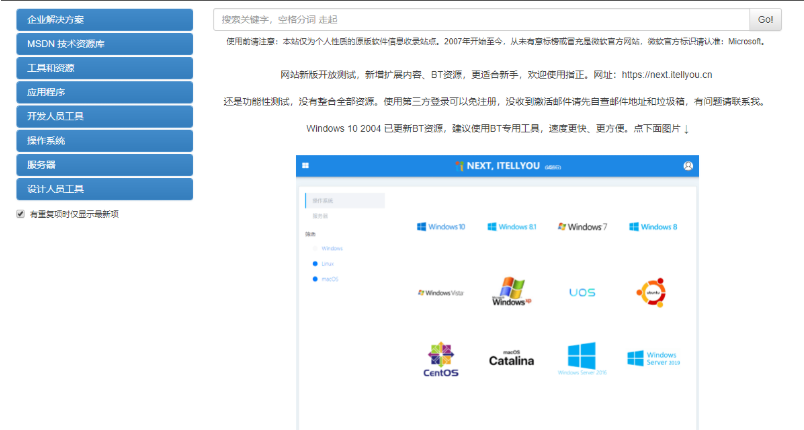
Task: Click the hamburger menu icon in banner
Action: tap(306, 166)
